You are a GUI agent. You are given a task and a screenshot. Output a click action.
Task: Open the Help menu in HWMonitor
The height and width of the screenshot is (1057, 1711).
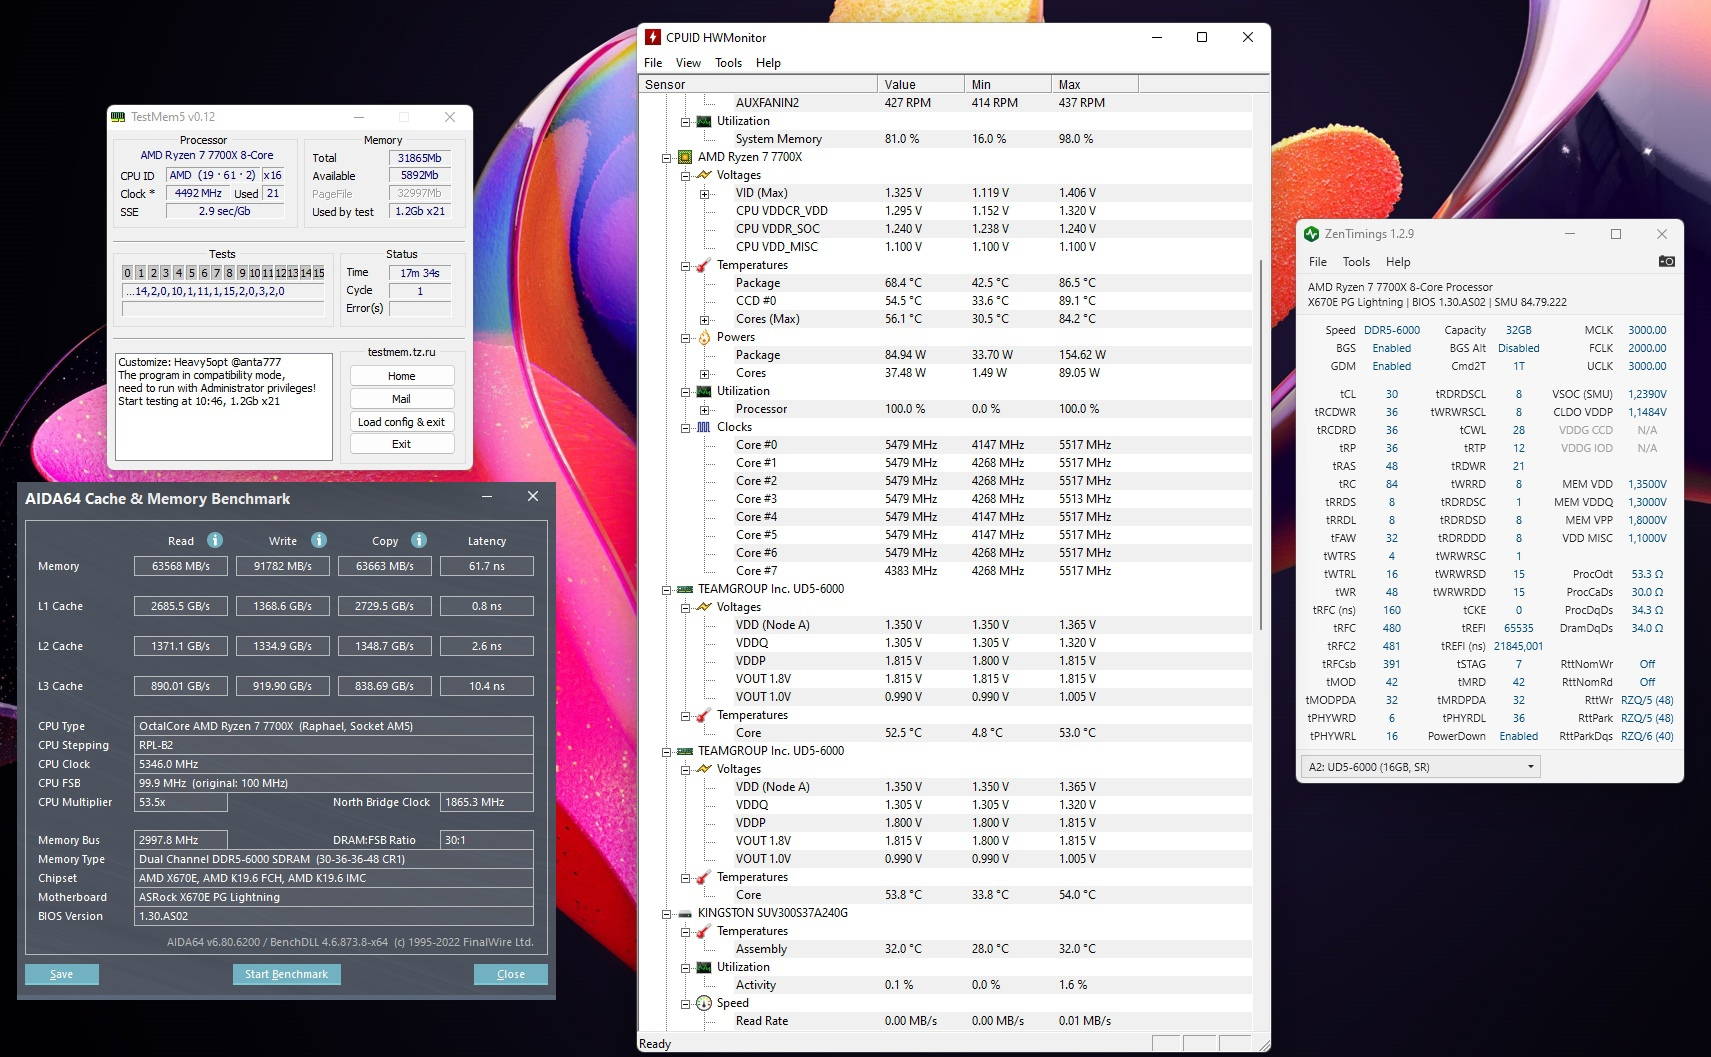tap(768, 63)
